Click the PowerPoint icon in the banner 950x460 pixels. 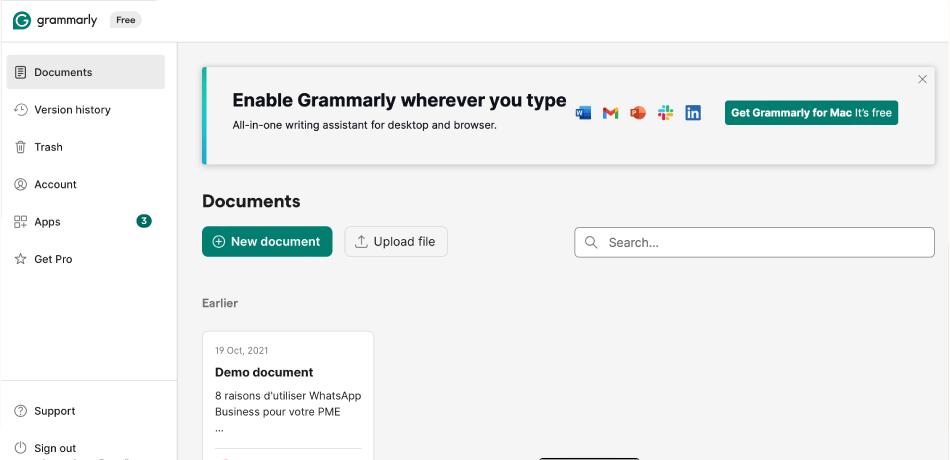[x=638, y=113]
